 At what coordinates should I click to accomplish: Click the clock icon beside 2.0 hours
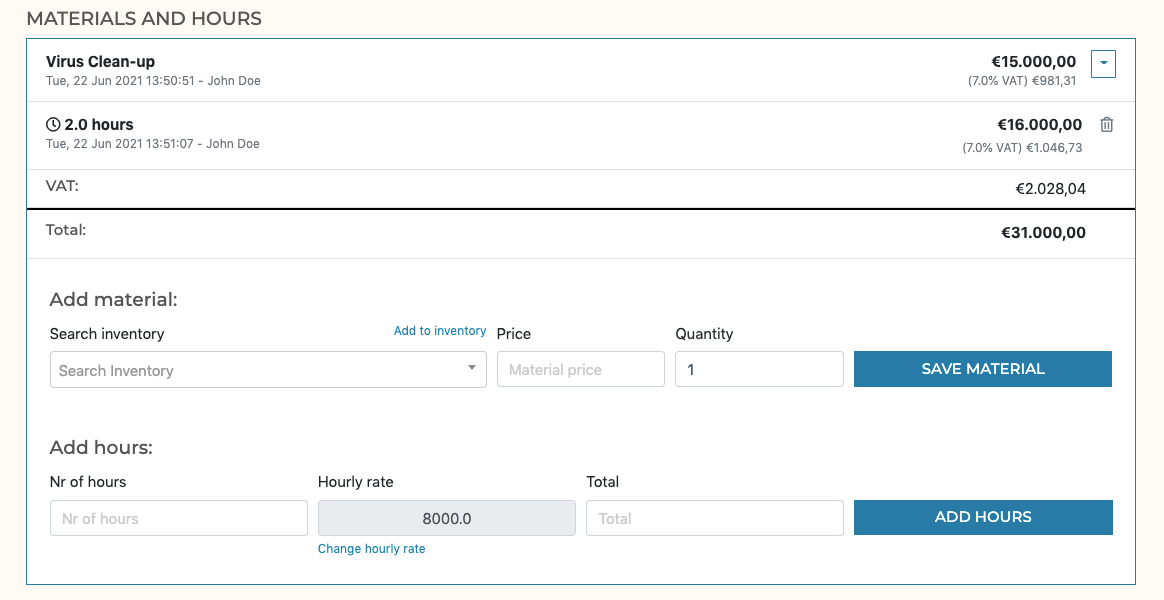pyautogui.click(x=52, y=124)
